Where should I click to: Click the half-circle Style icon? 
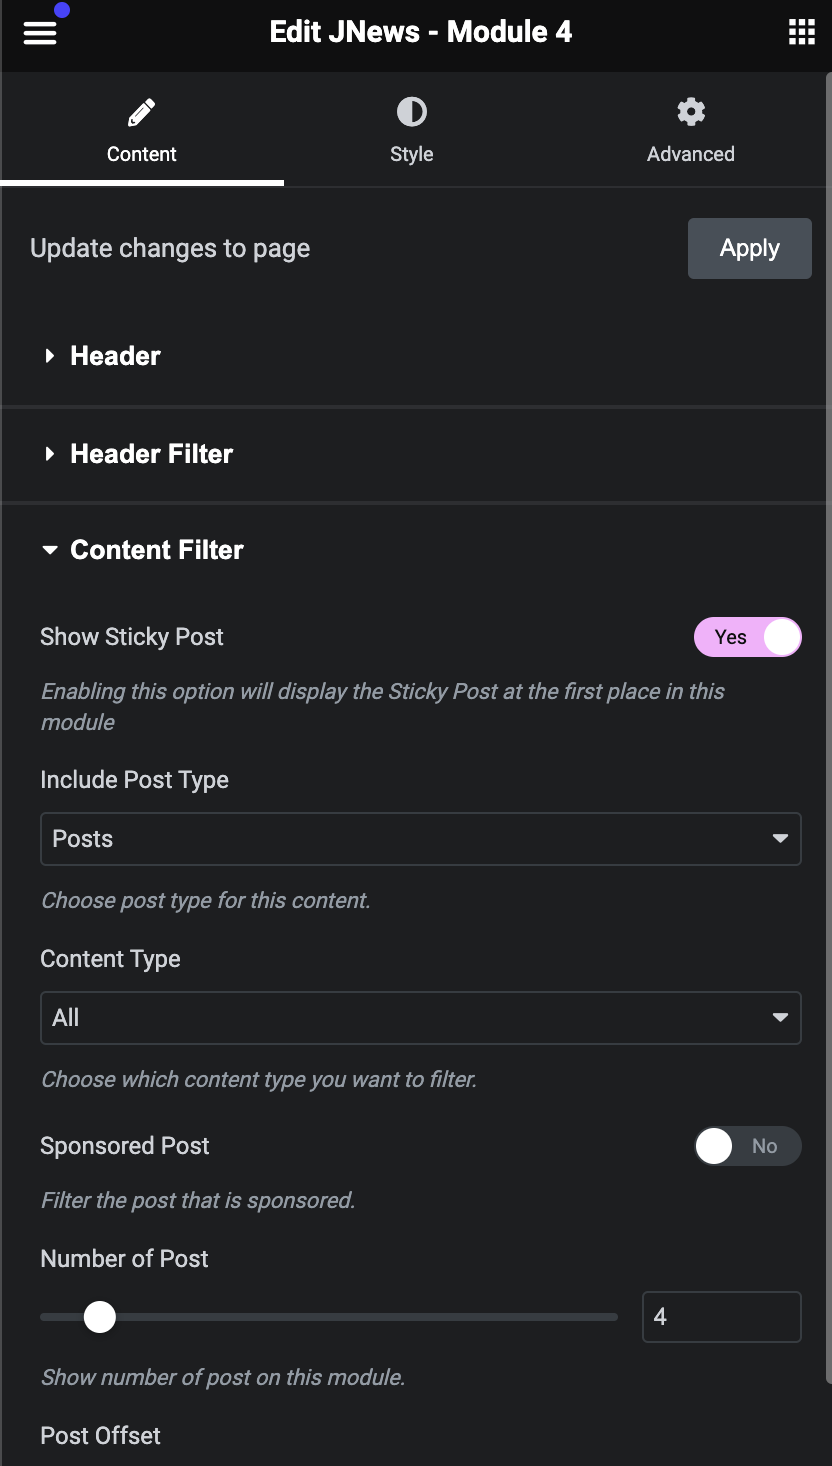(x=411, y=112)
